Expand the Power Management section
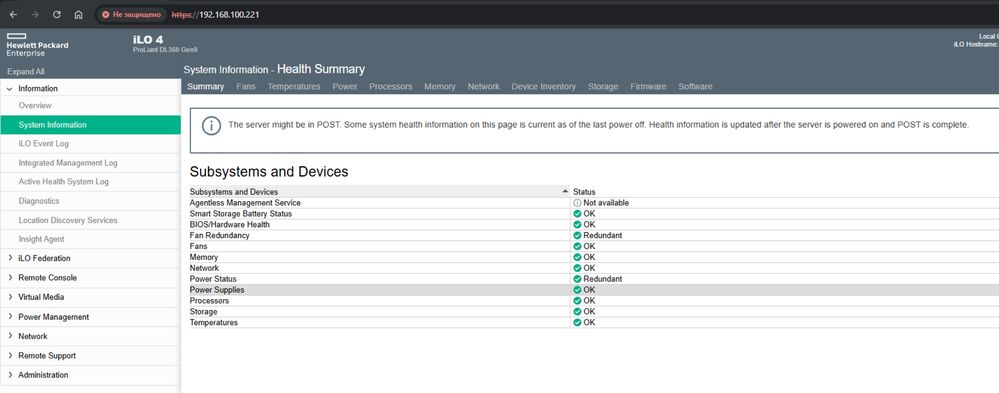 click(10, 317)
